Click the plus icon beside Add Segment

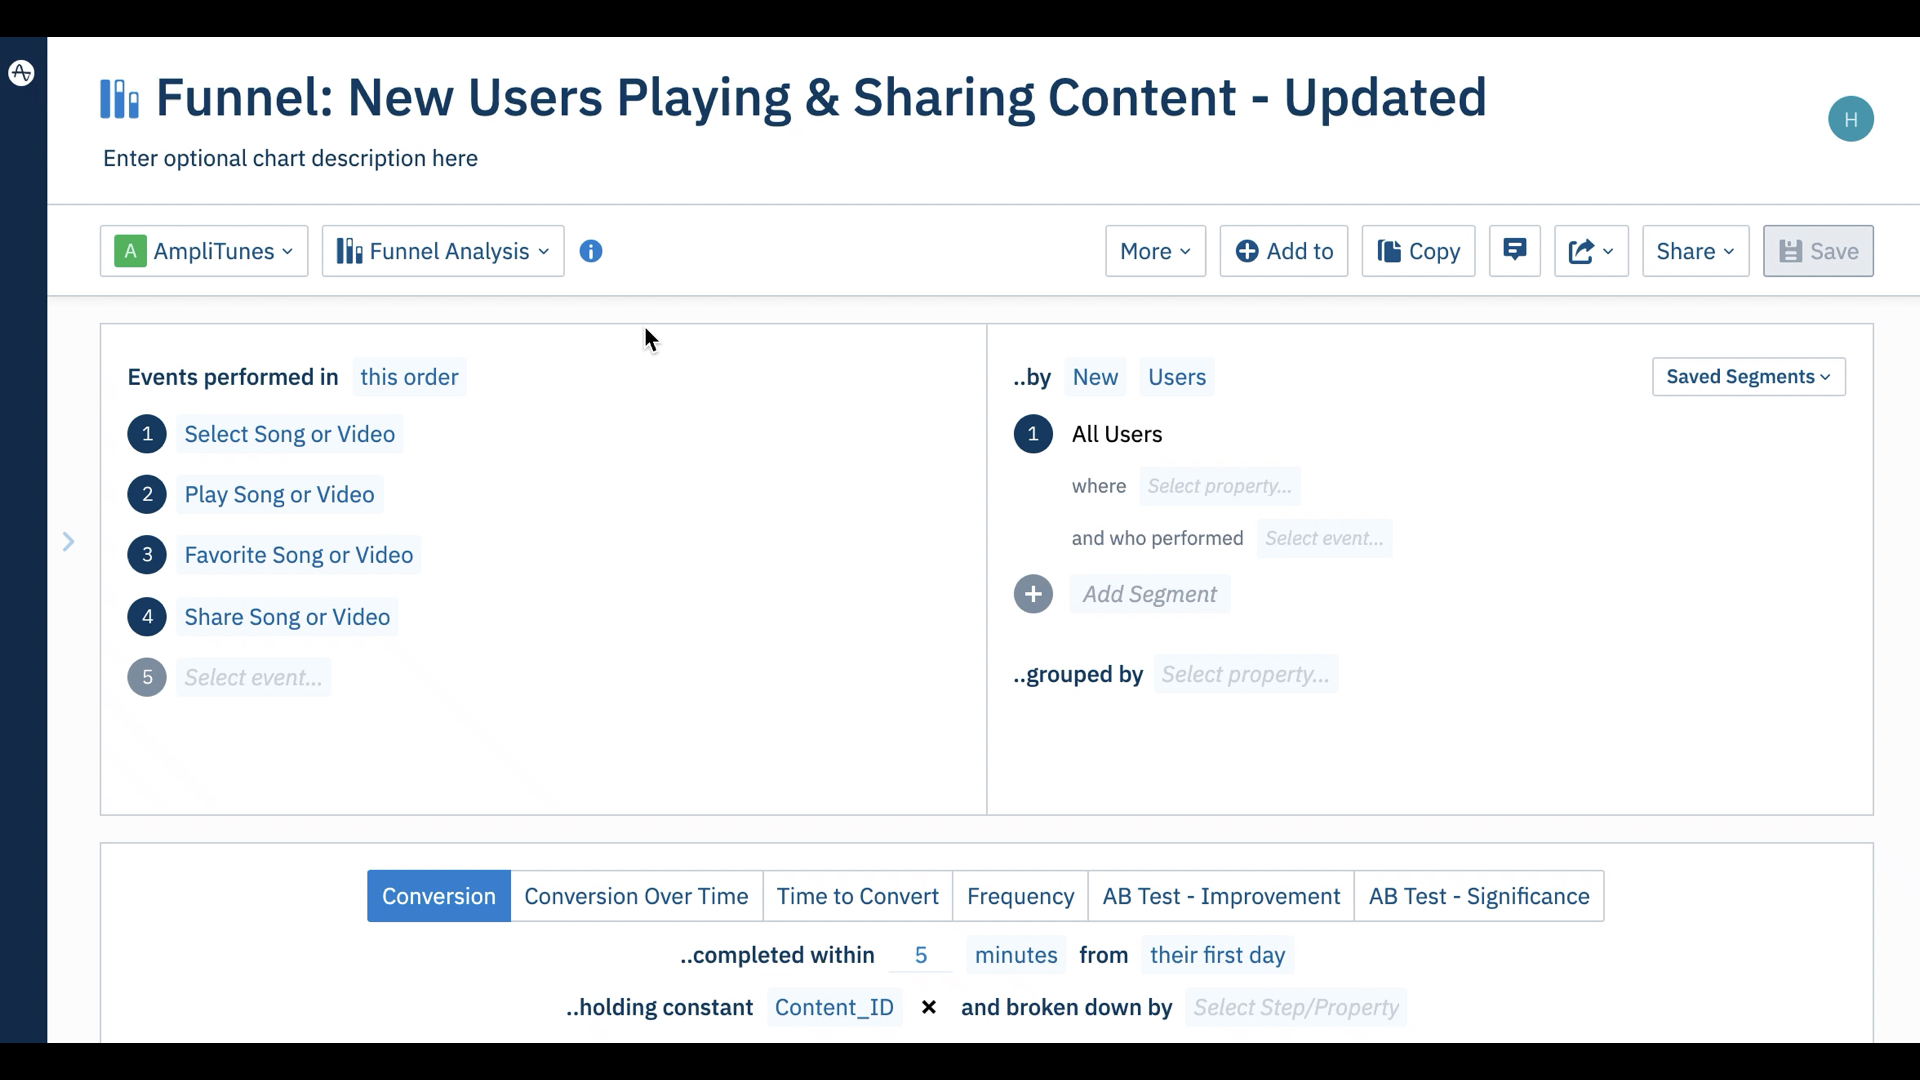pyautogui.click(x=1033, y=594)
